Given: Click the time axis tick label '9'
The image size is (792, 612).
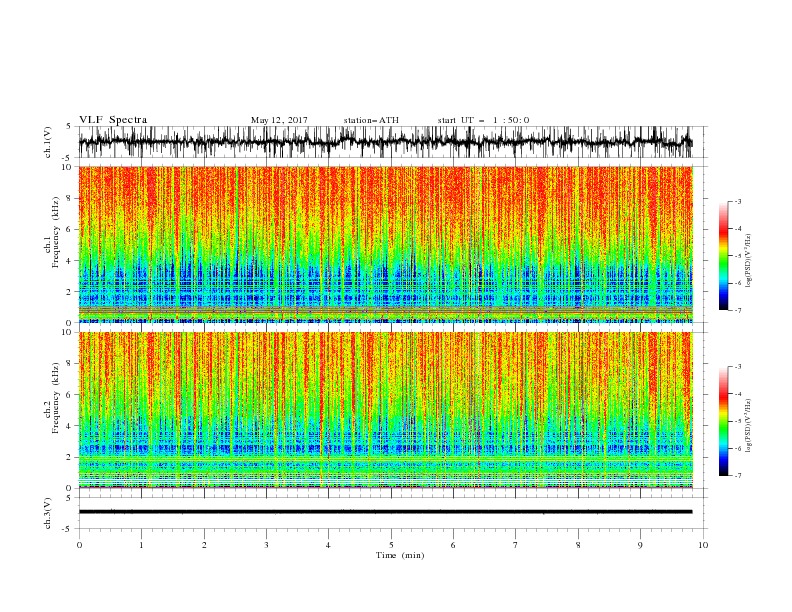Looking at the screenshot, I should [640, 545].
